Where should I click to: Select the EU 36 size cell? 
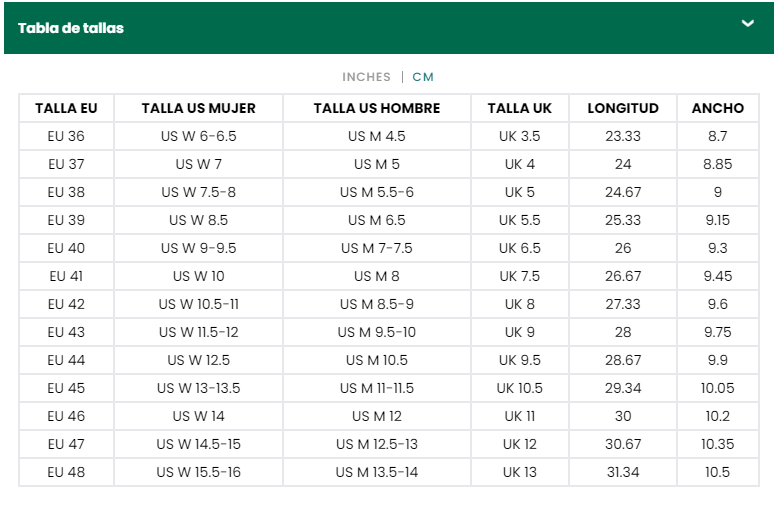pyautogui.click(x=66, y=136)
